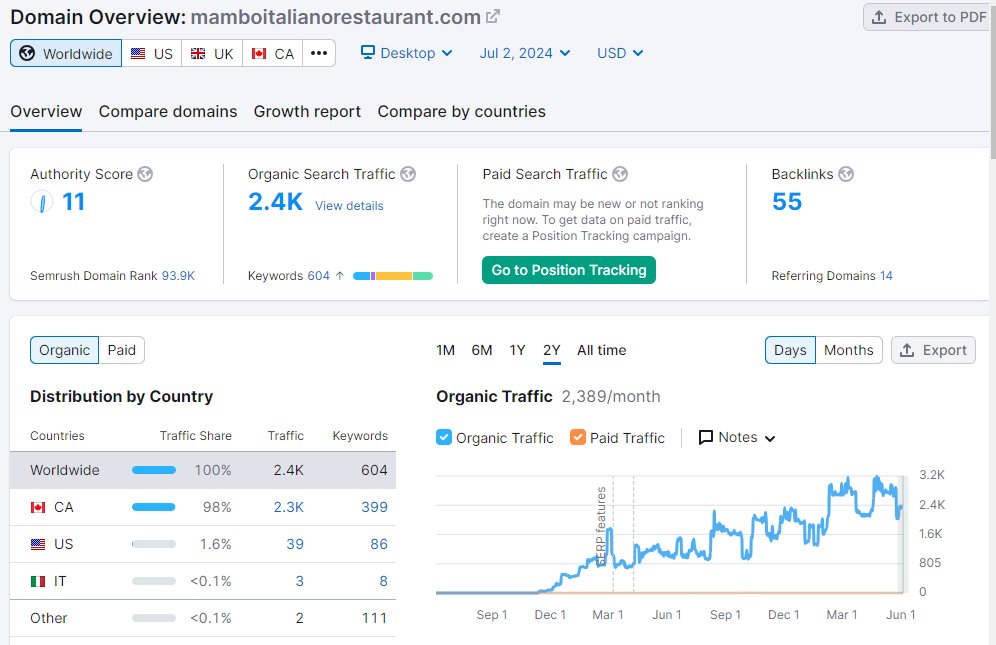Screen dimensions: 996x645
Task: Open the Overview tab
Action: (46, 112)
